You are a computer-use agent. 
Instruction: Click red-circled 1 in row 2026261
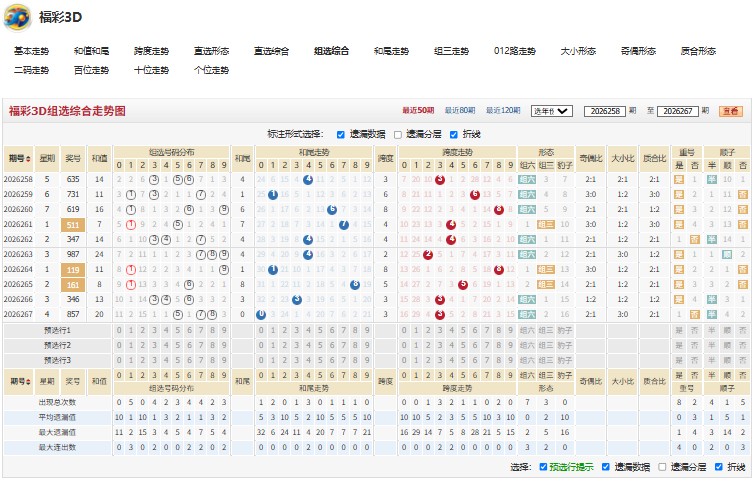pyautogui.click(x=131, y=224)
